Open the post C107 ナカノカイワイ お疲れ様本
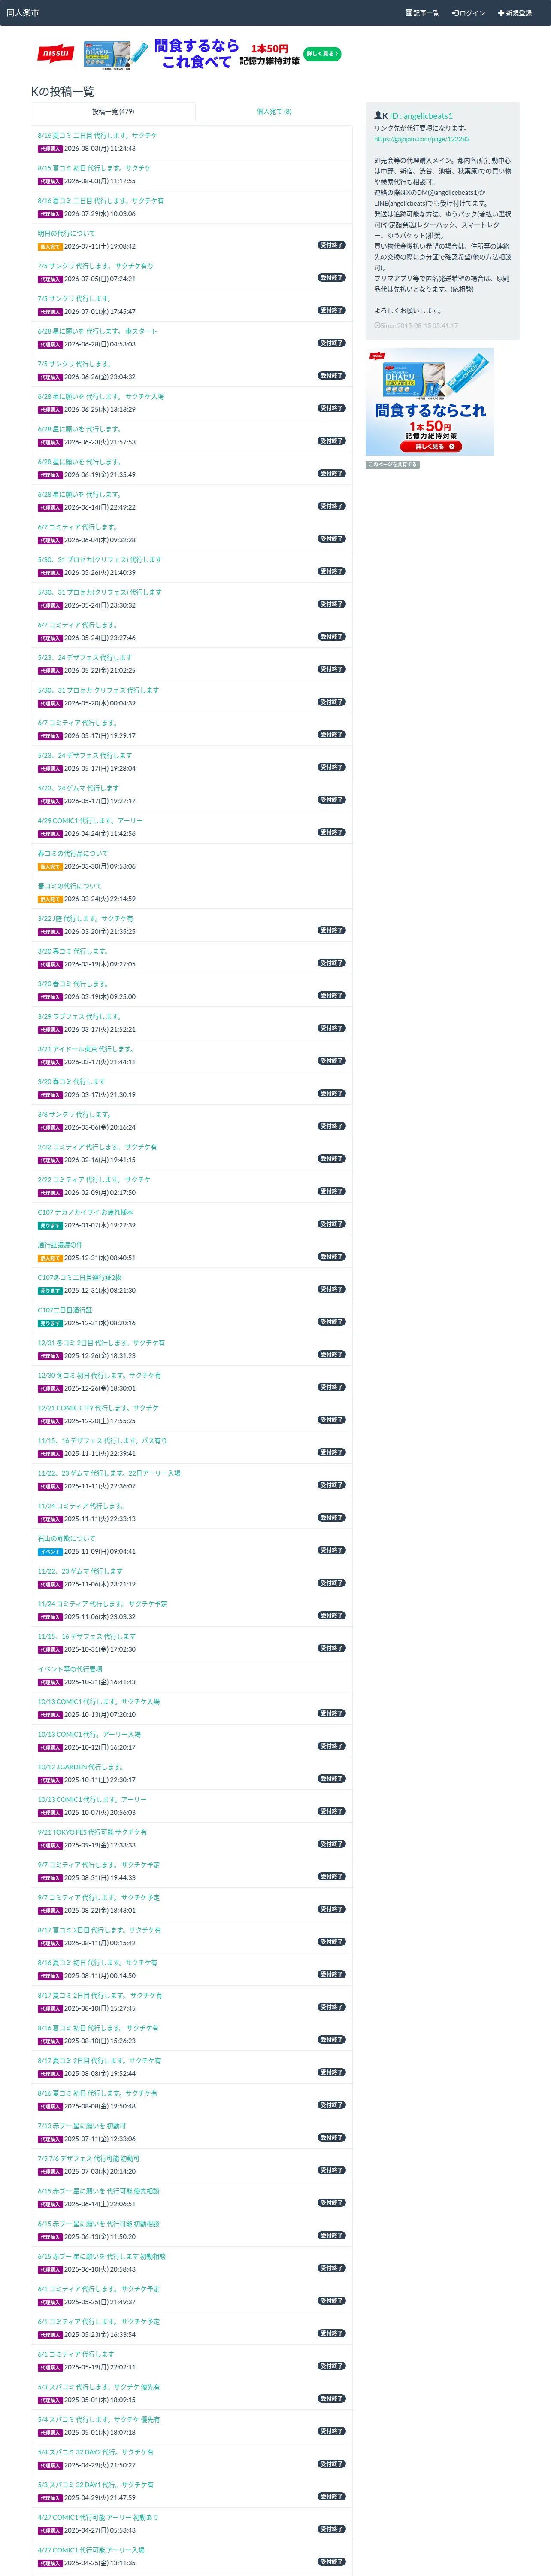Viewport: 551px width, 2576px height. [85, 1212]
